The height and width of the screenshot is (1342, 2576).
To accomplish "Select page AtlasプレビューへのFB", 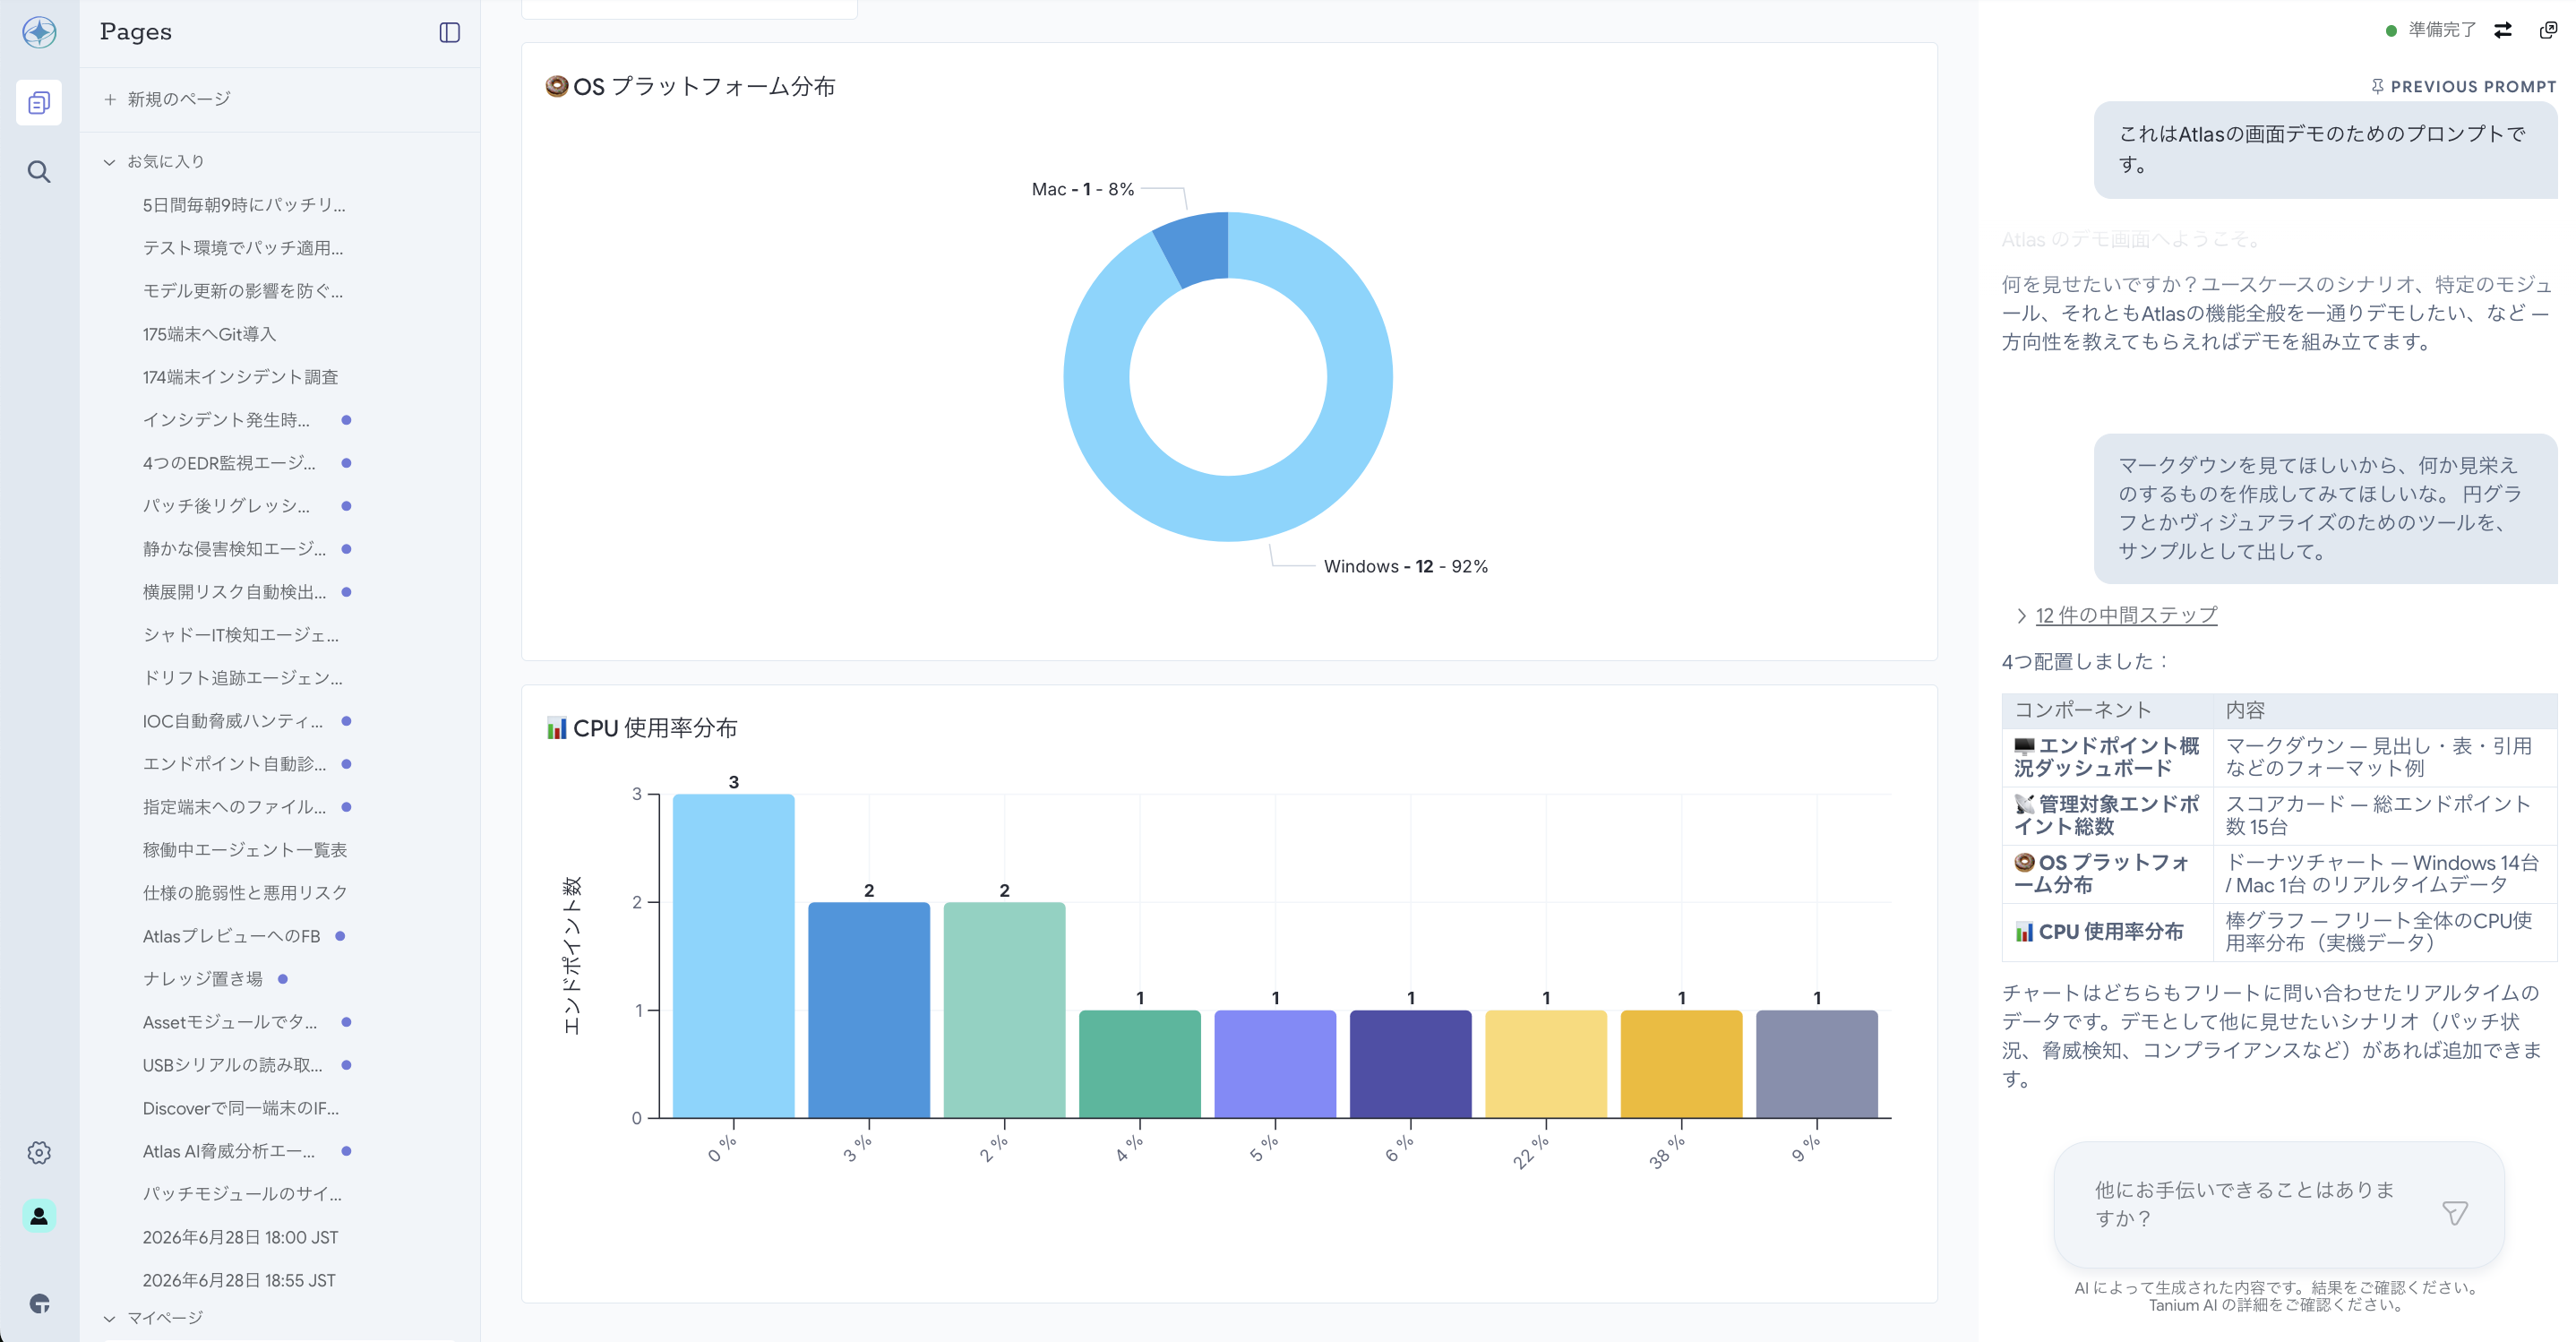I will pos(231,936).
